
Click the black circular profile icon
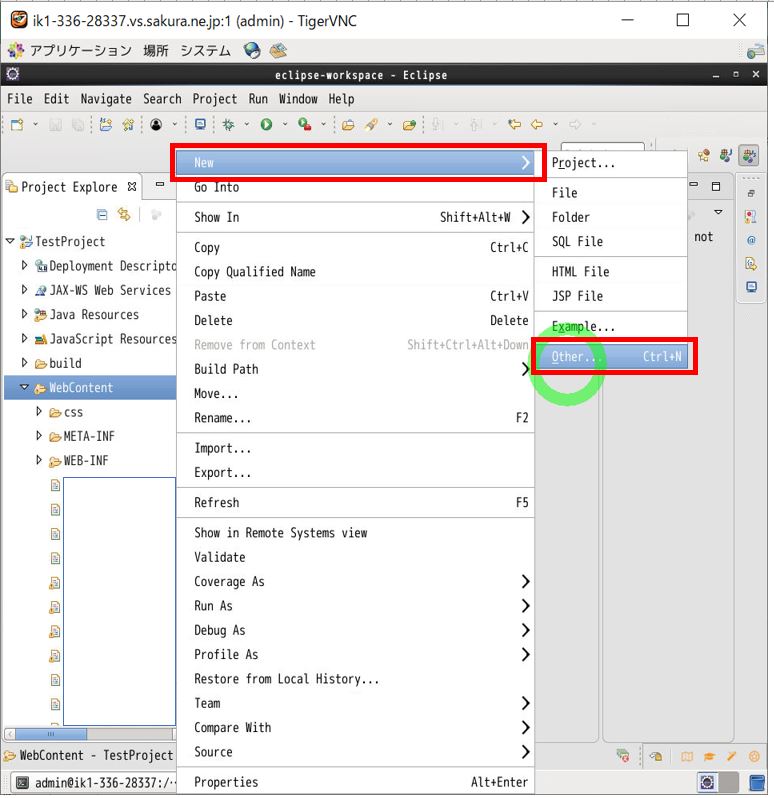coord(156,124)
